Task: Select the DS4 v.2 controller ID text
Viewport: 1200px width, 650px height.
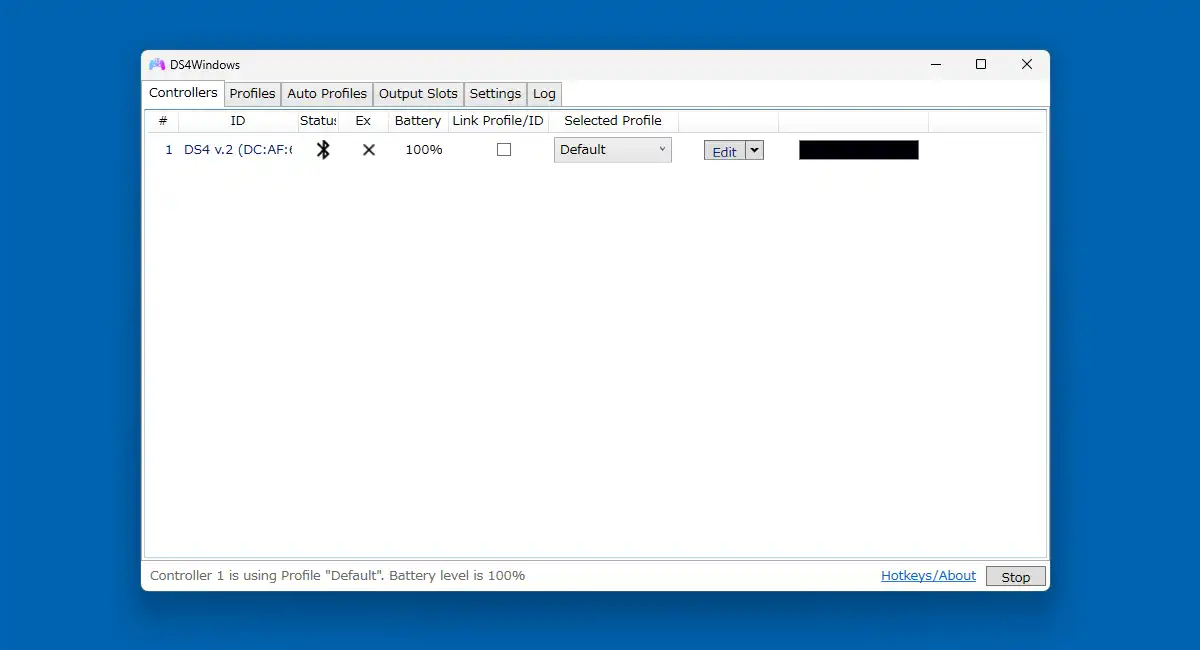Action: pos(238,150)
